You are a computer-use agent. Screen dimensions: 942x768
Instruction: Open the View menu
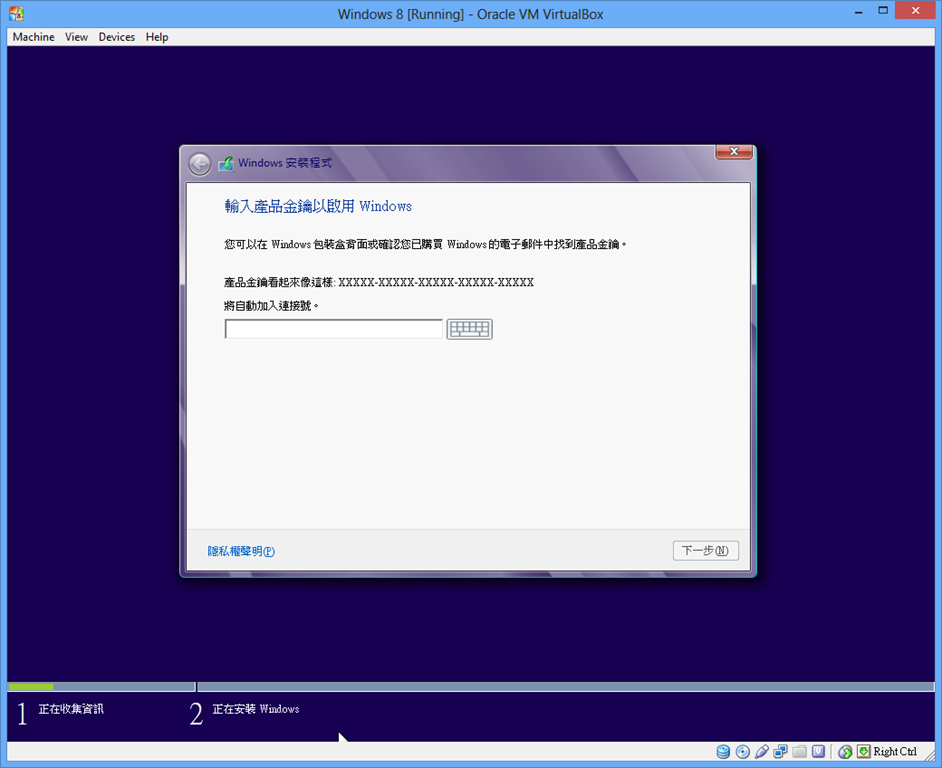(x=76, y=37)
